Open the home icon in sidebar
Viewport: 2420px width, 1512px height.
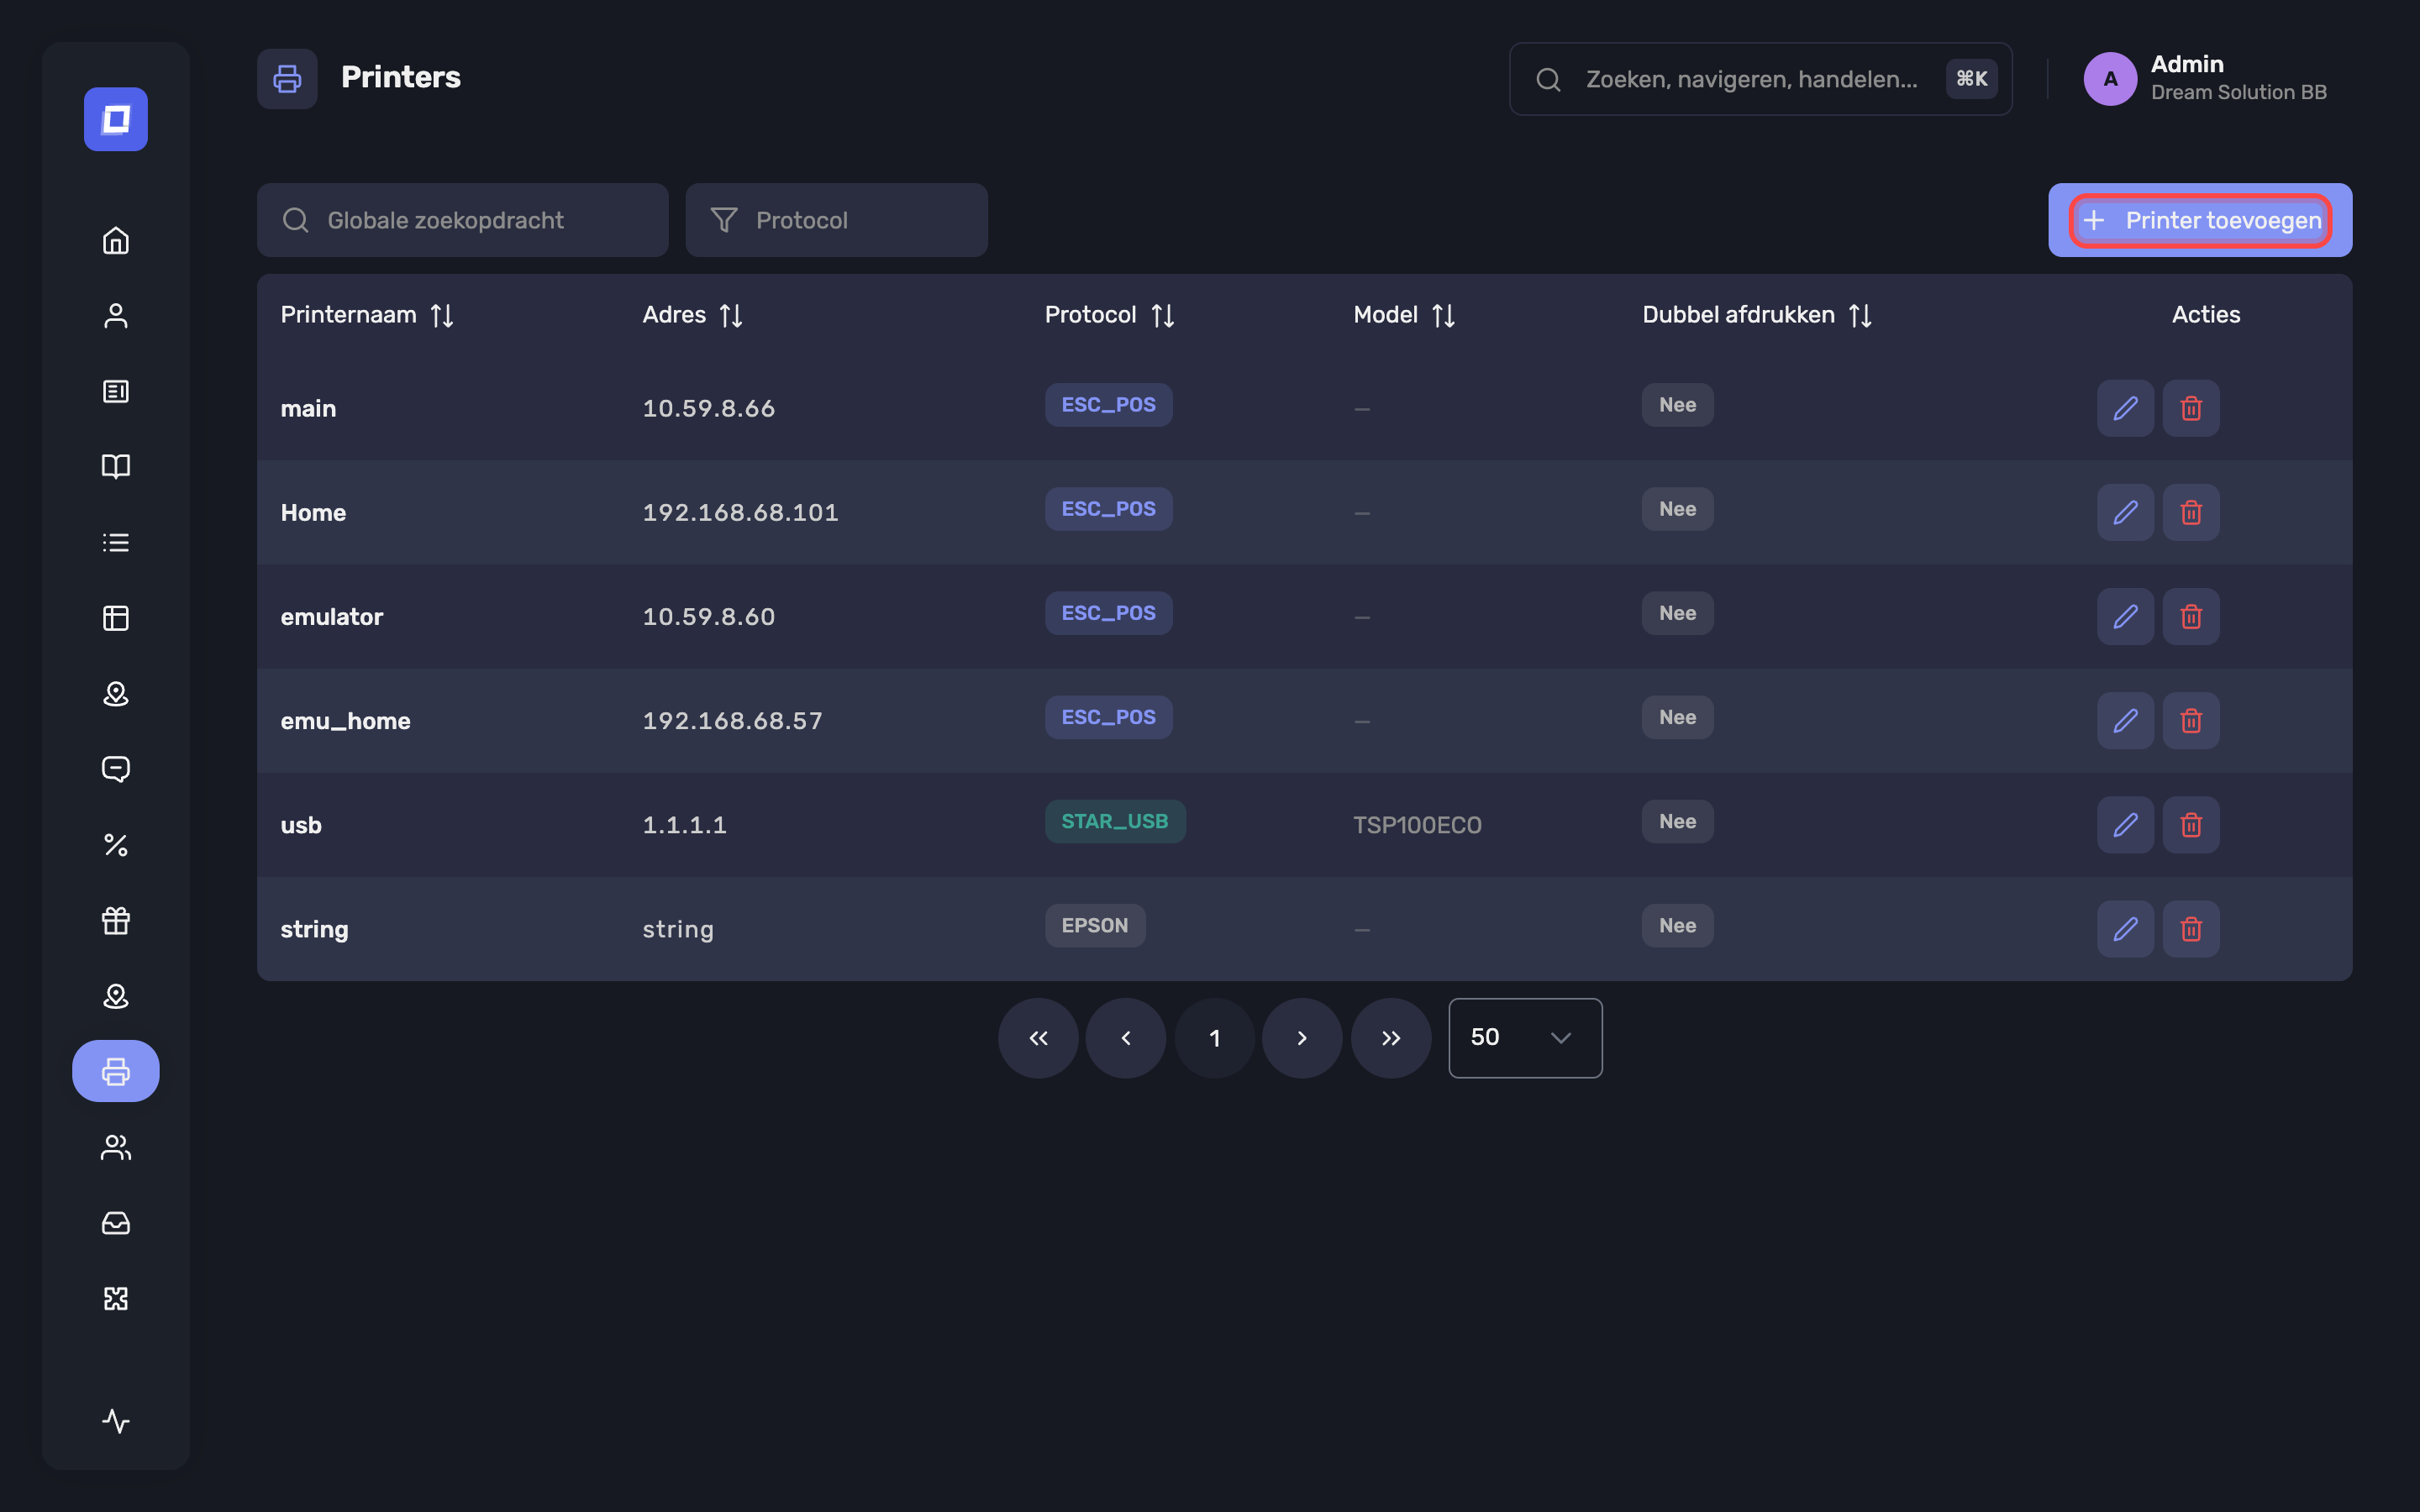(x=116, y=240)
